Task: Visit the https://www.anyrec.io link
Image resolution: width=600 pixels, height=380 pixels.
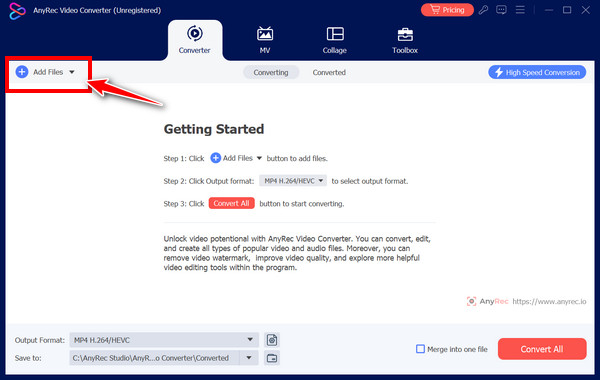Action: pos(549,302)
